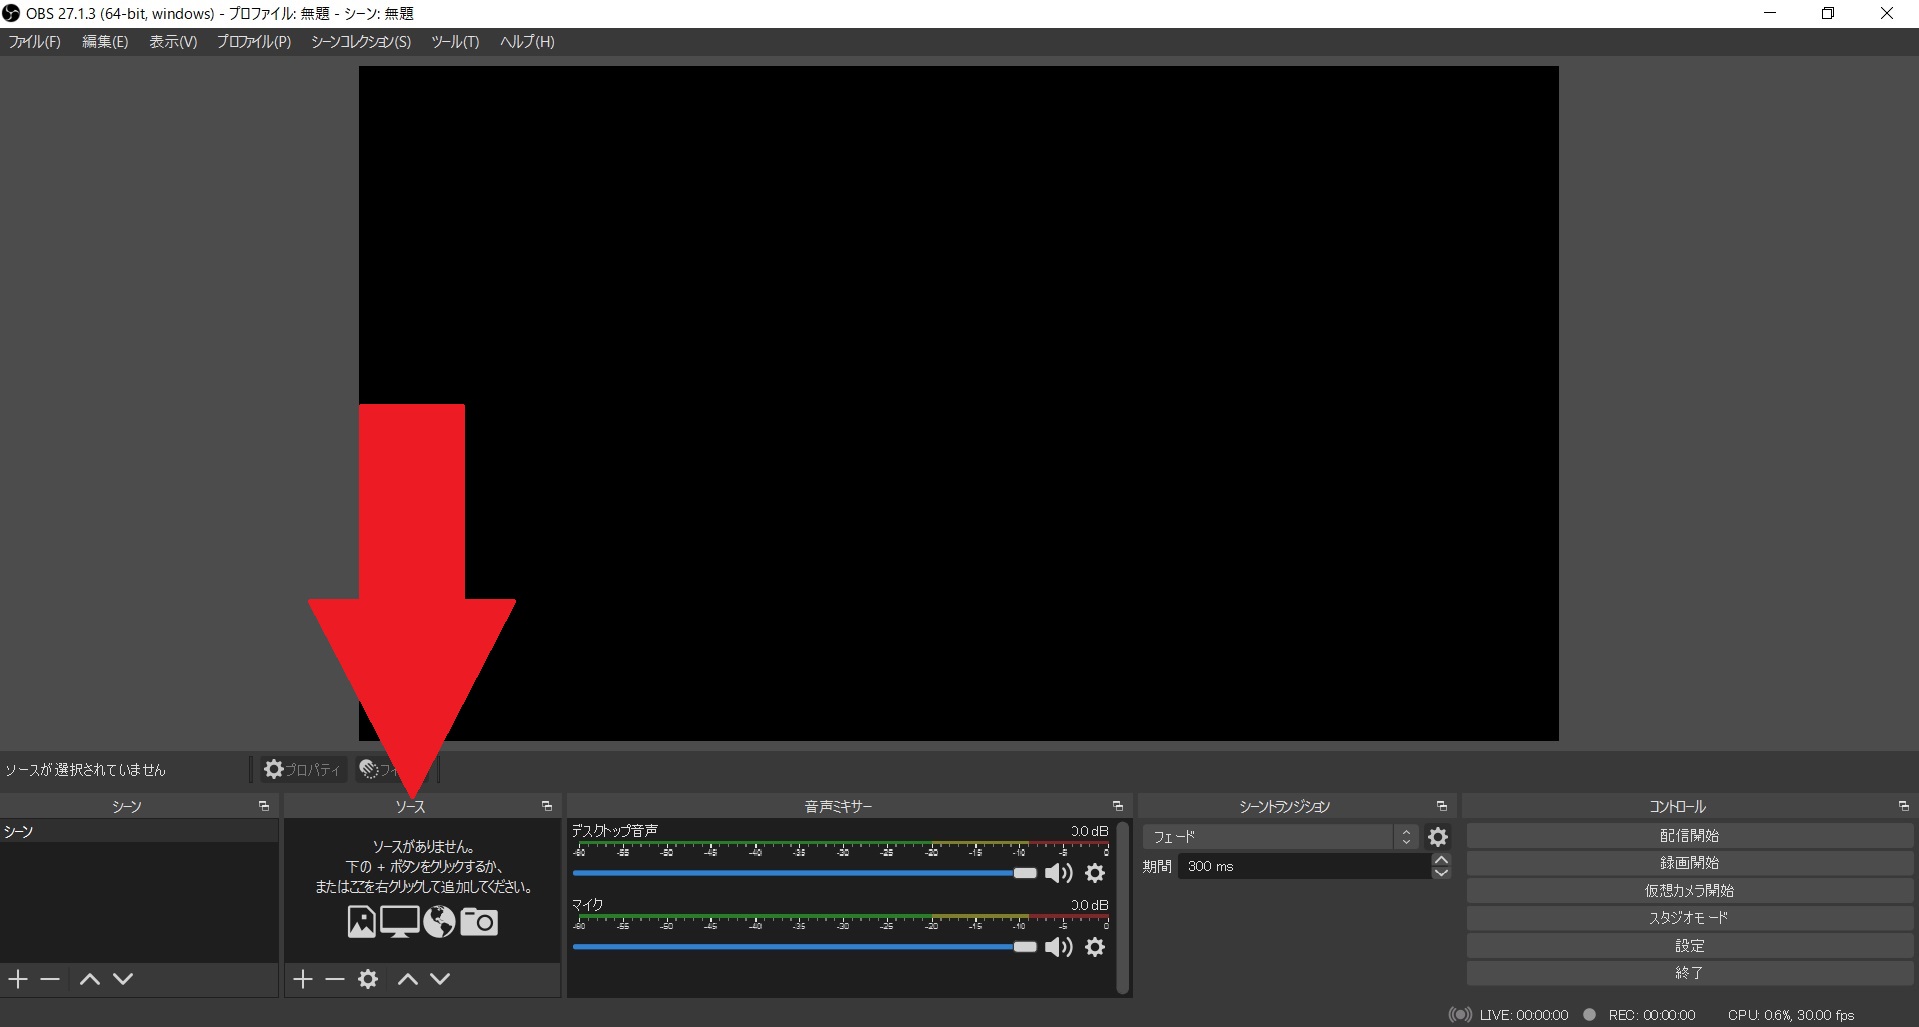
Task: Open デスクトップ音声 audio settings gear
Action: tap(1096, 874)
